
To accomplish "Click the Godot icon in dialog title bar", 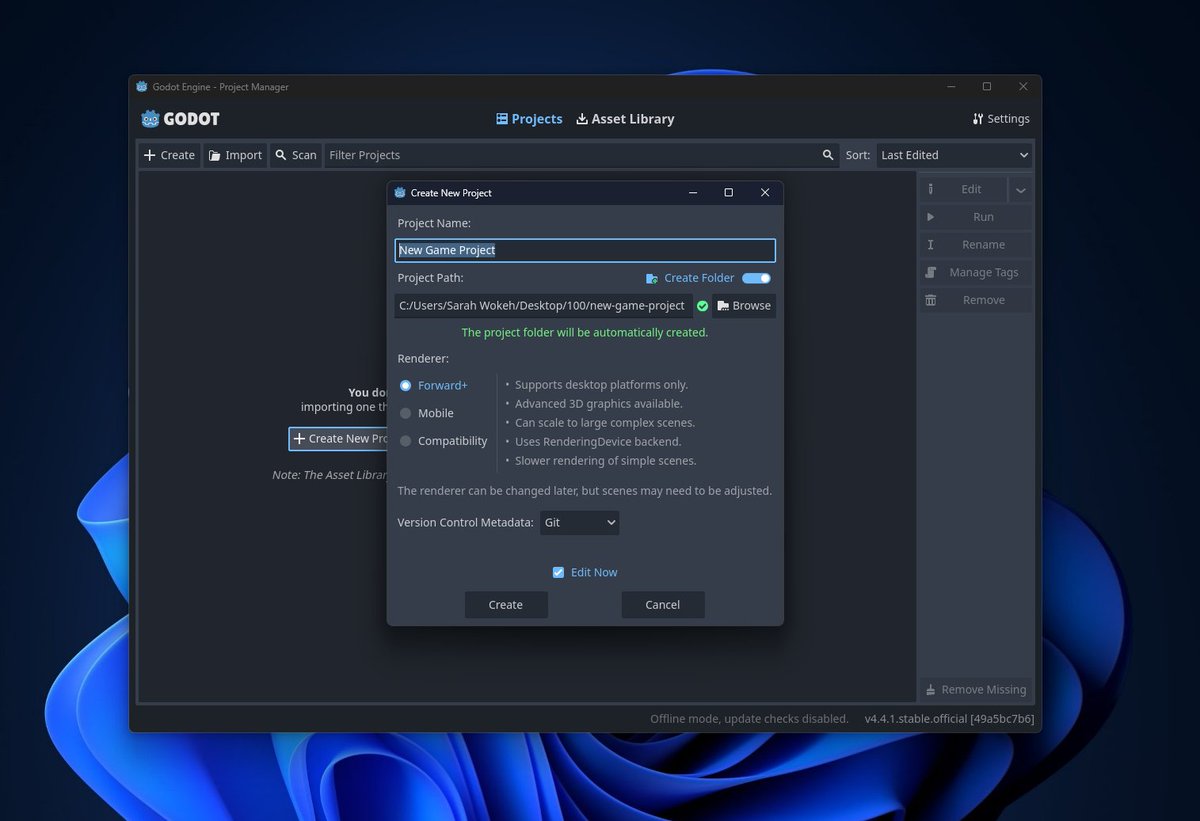I will tap(400, 193).
